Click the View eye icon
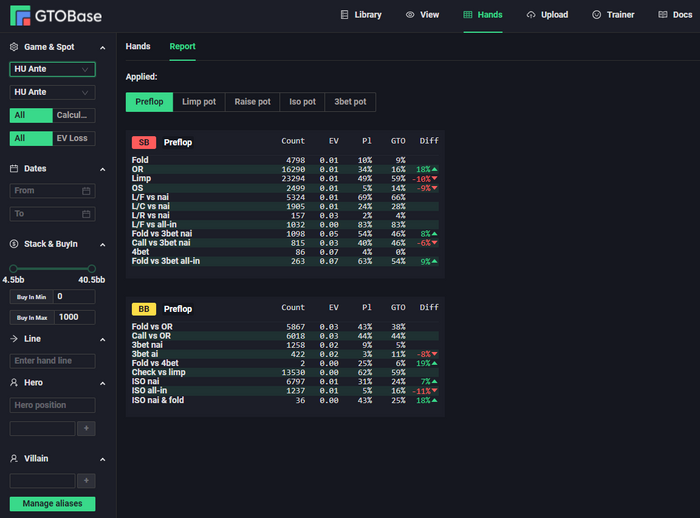 410,15
